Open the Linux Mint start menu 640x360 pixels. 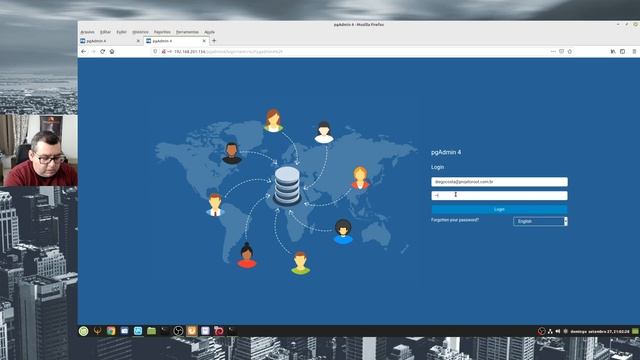84,331
